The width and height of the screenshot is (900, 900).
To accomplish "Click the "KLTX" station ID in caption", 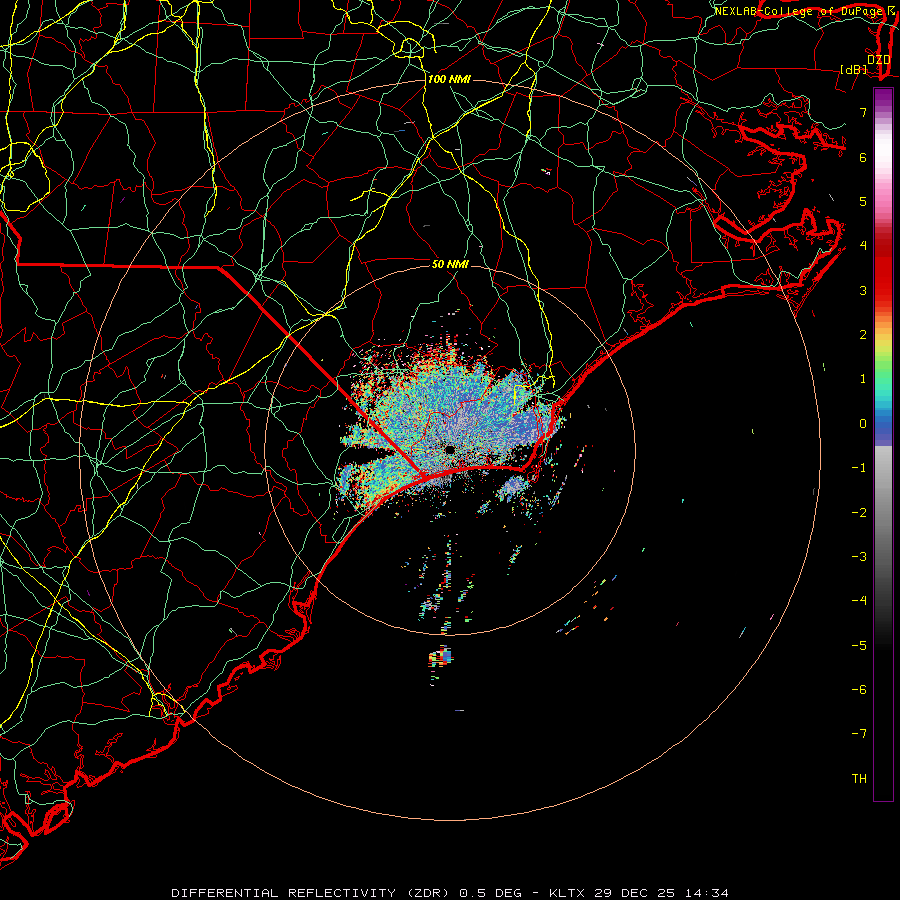I will pos(567,893).
